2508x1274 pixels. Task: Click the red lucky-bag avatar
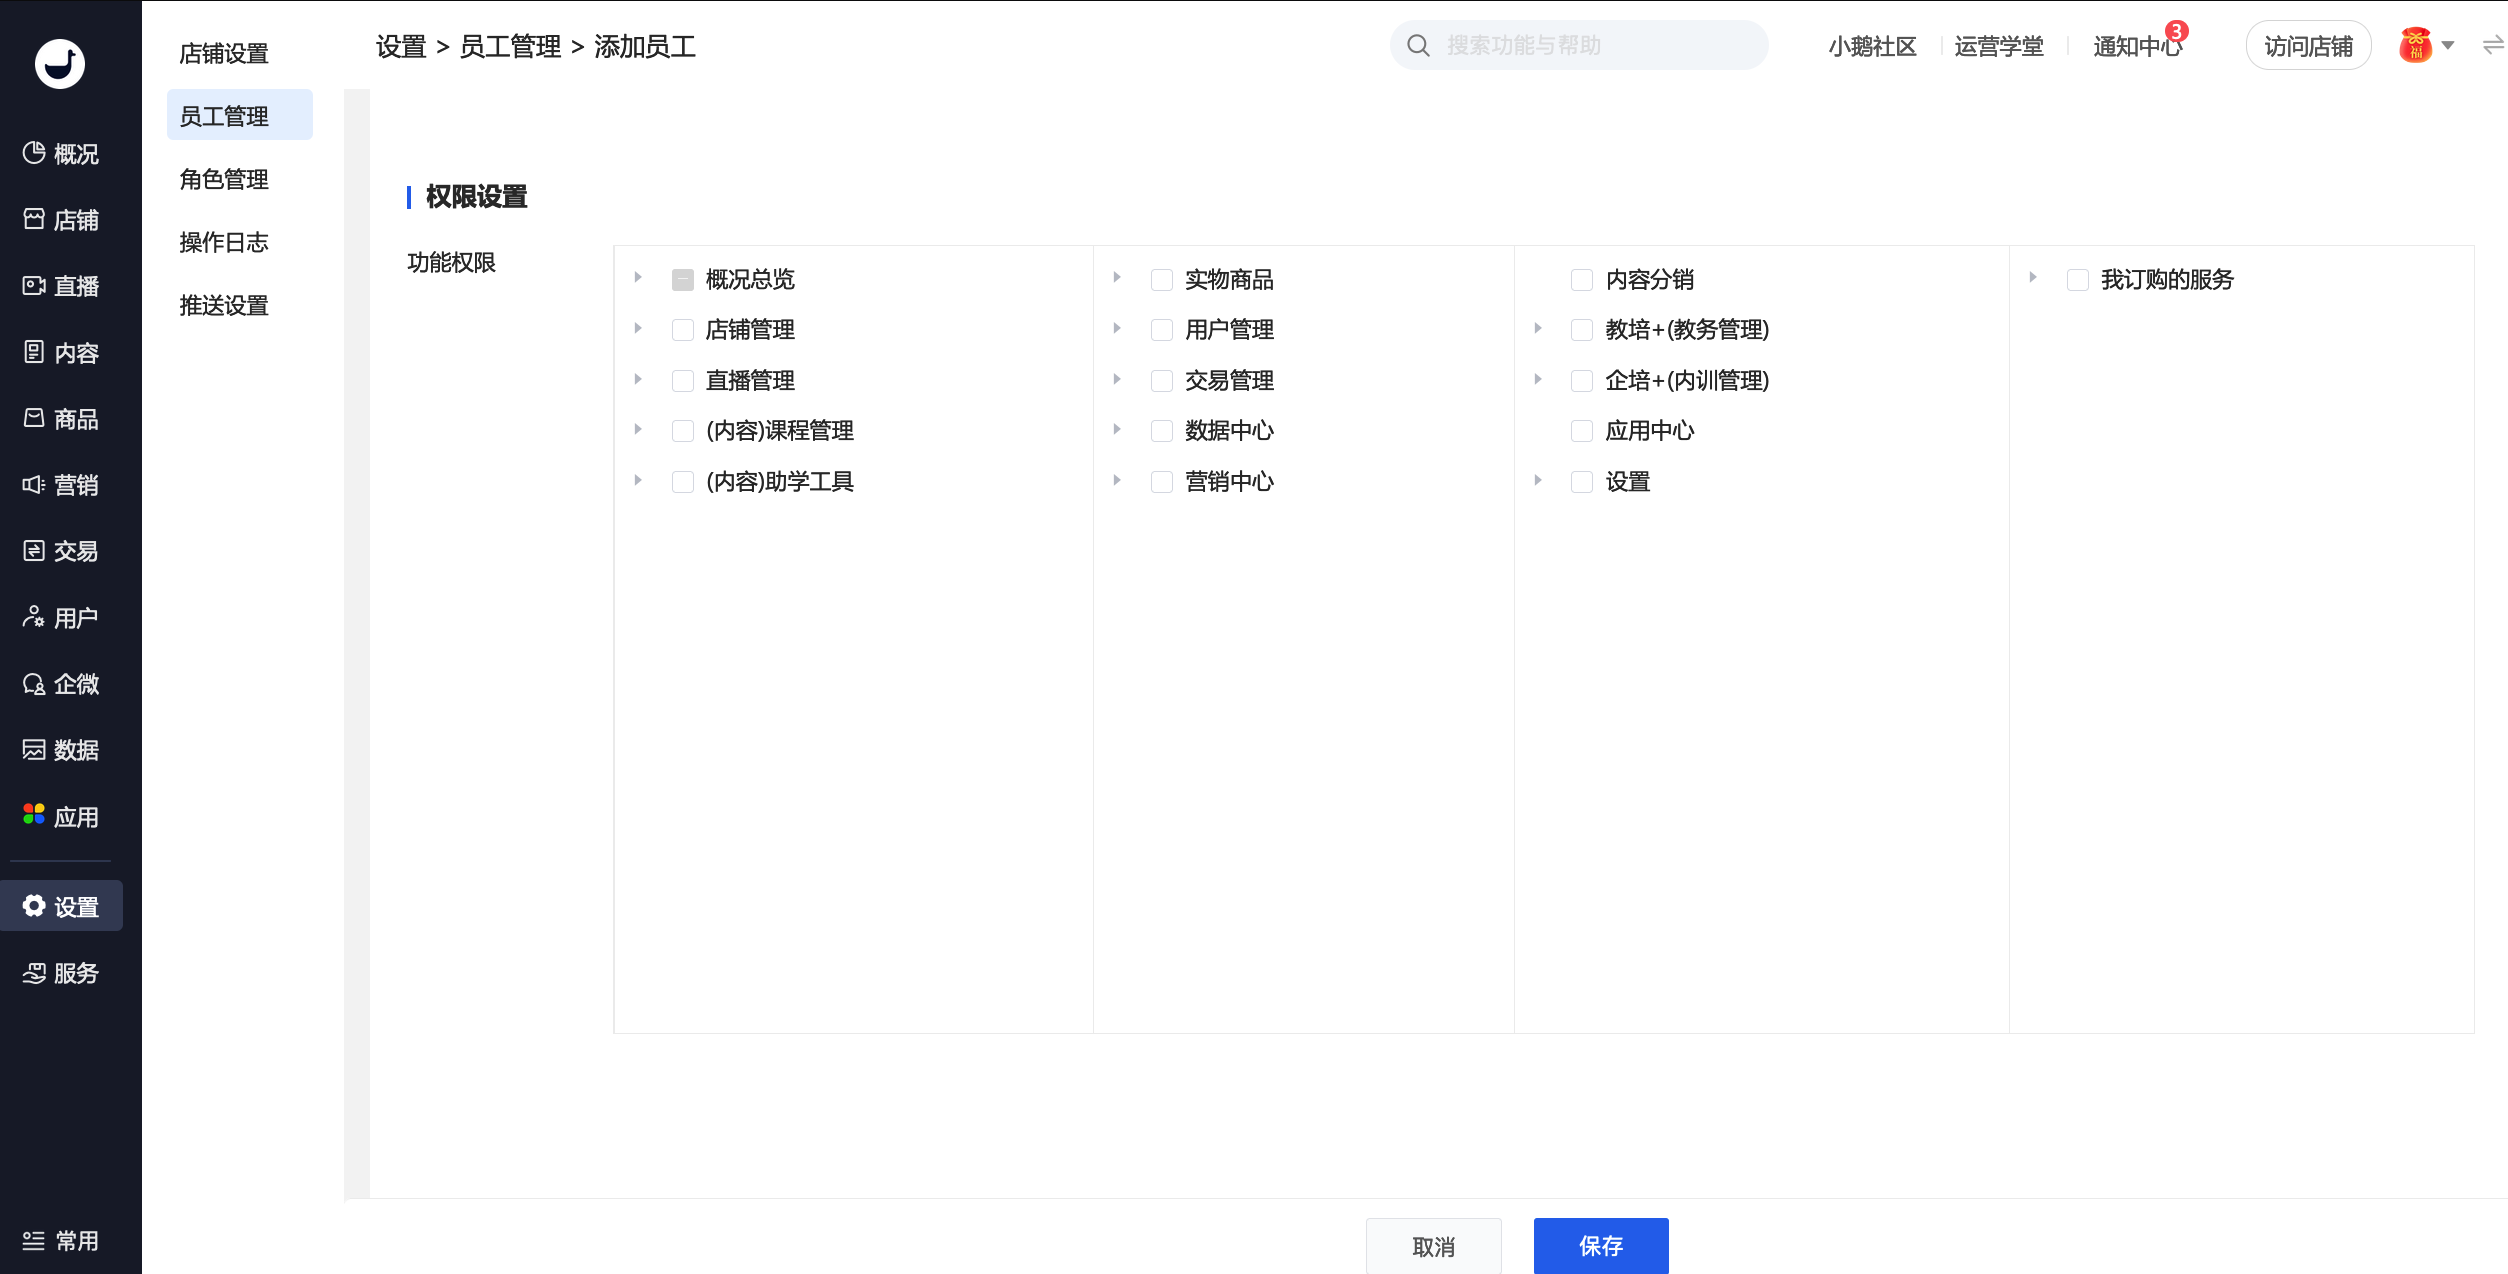coord(2415,45)
